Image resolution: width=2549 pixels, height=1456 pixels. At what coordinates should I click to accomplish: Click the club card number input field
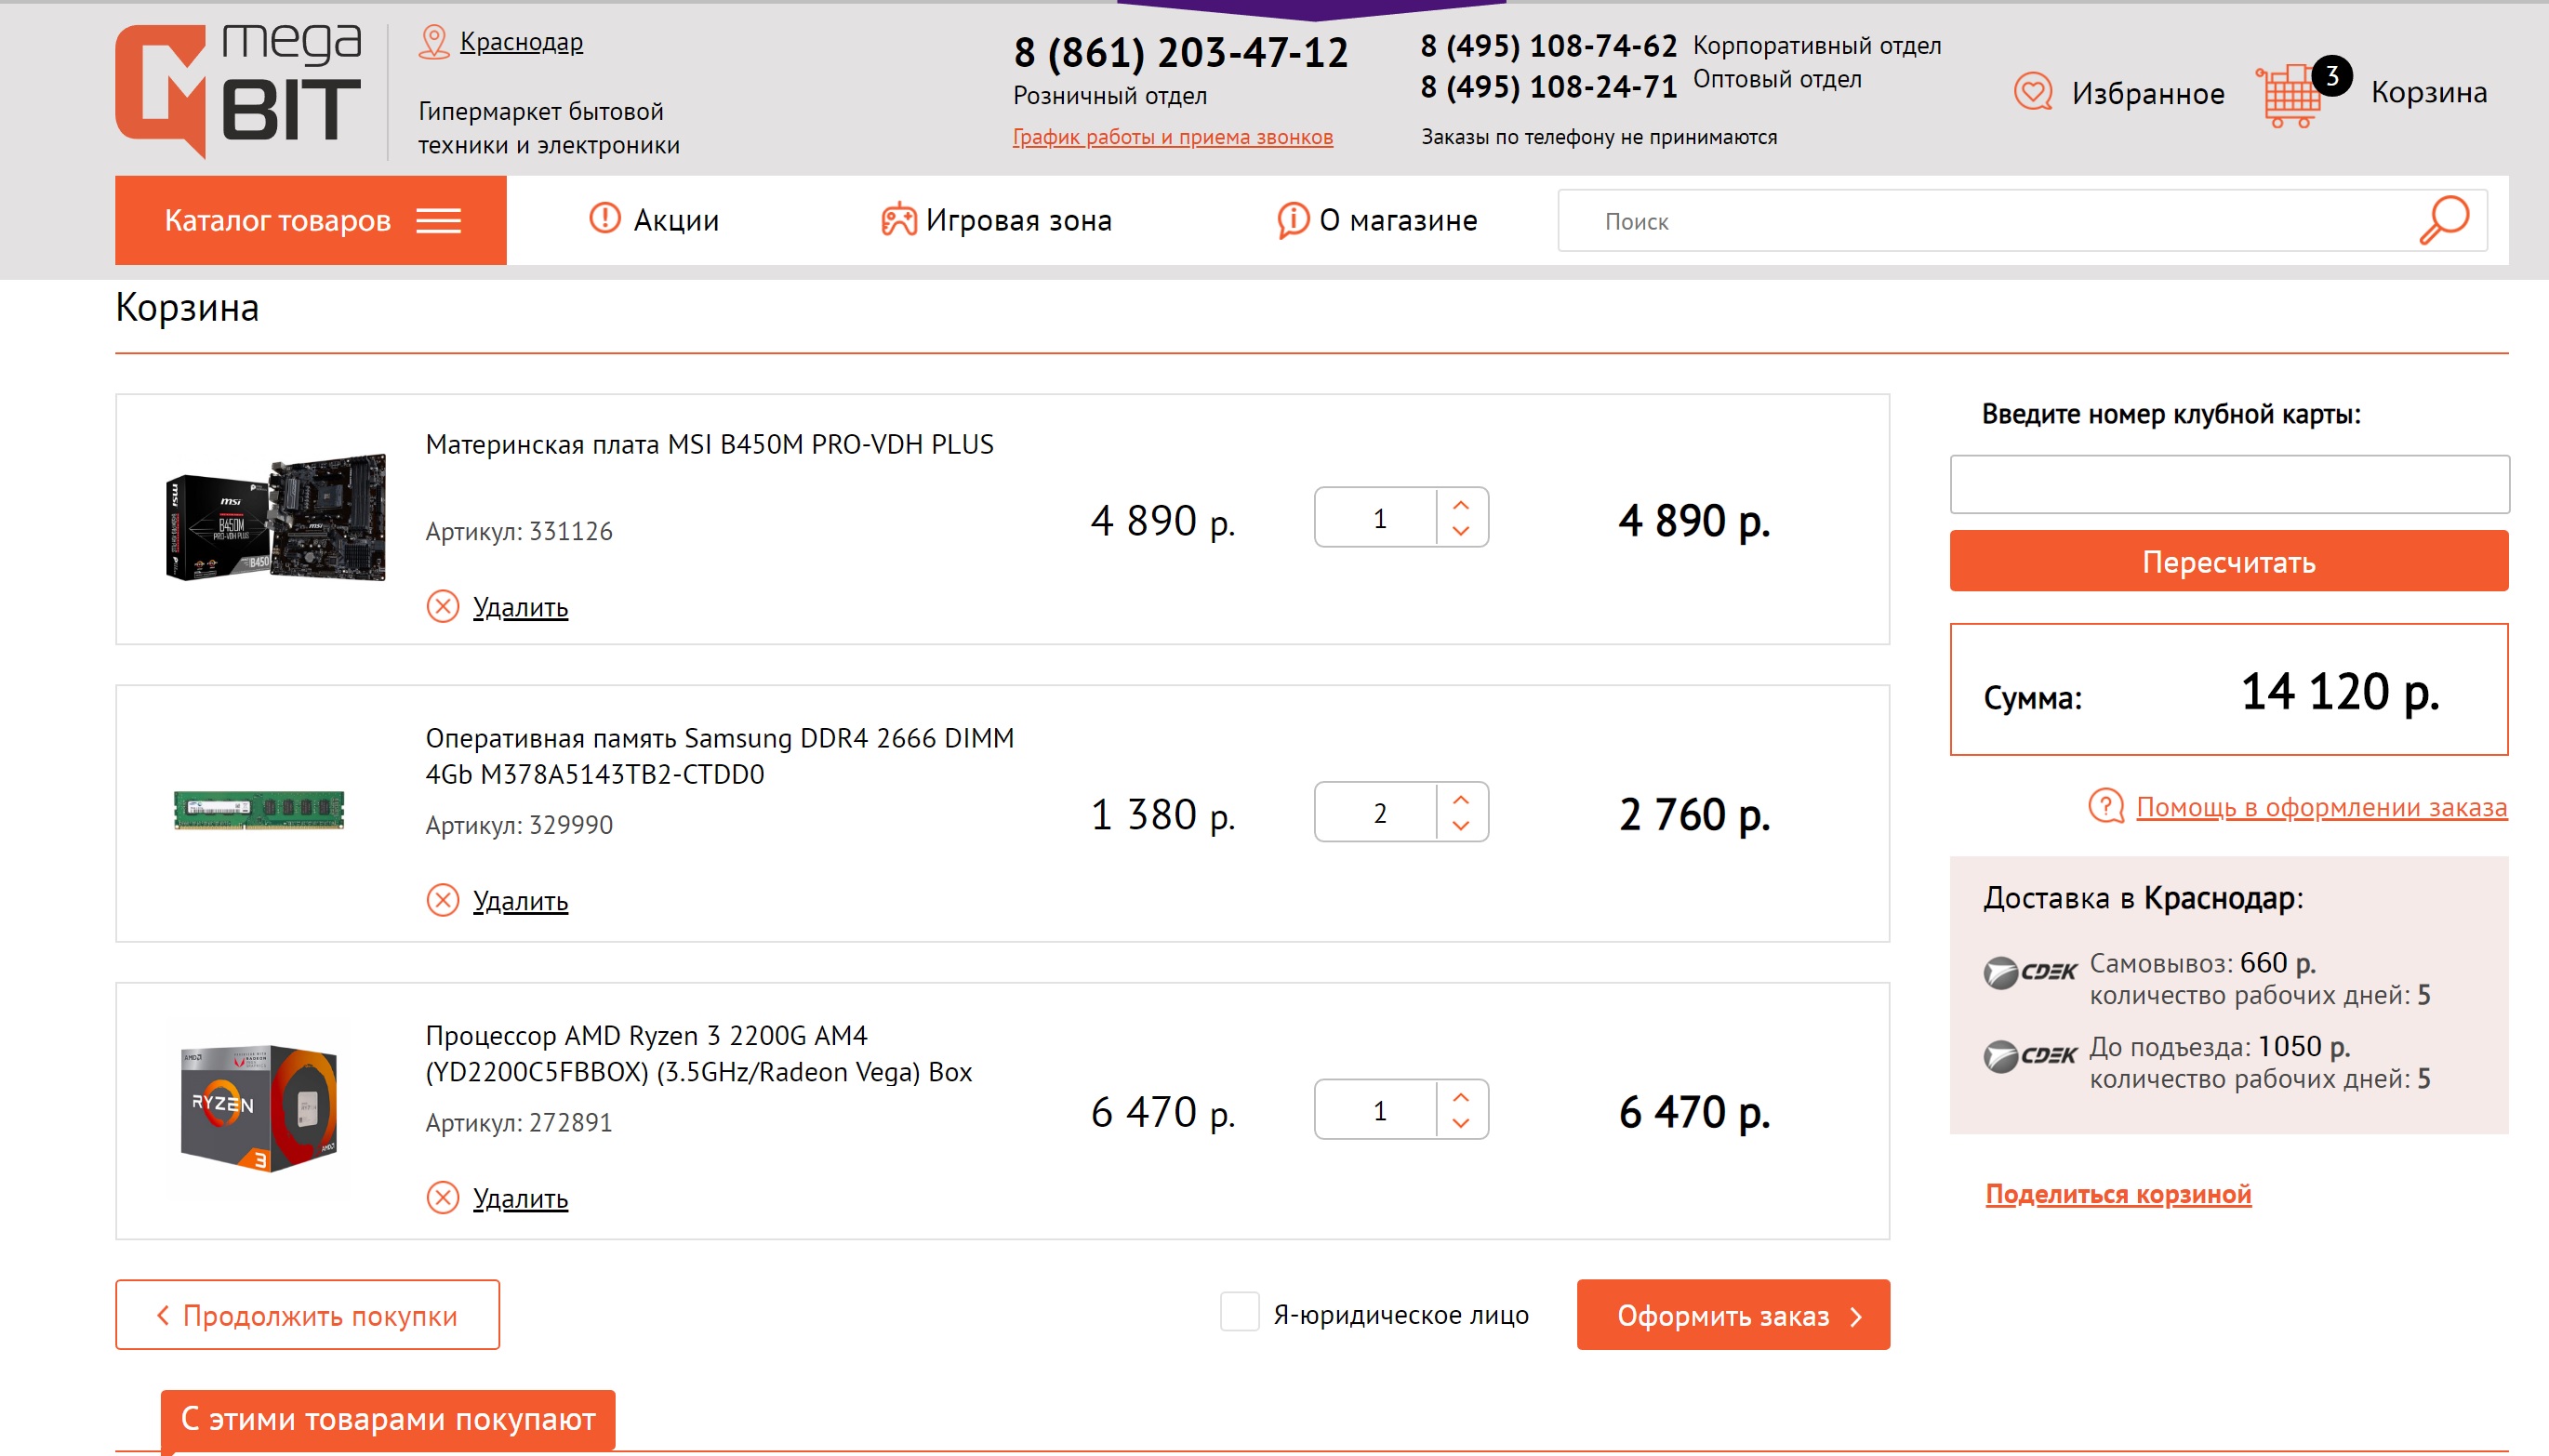[x=2228, y=485]
